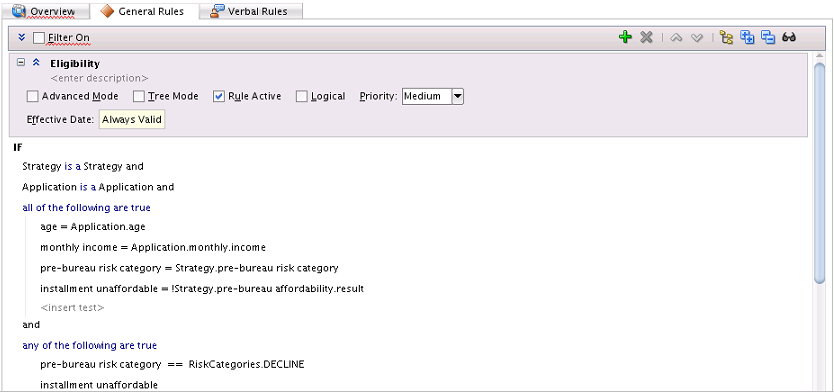Click the IF keyword
This screenshot has width=834, height=392.
pos(18,147)
